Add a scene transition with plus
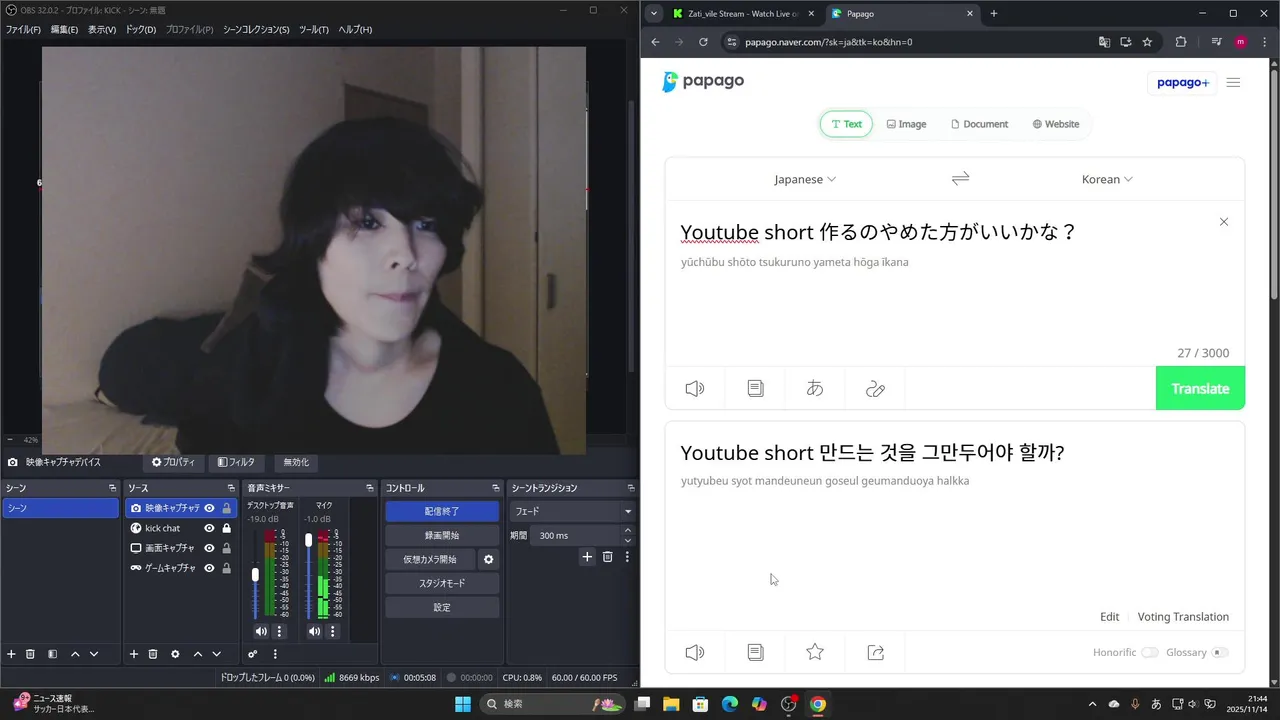This screenshot has height=720, width=1280. (587, 557)
